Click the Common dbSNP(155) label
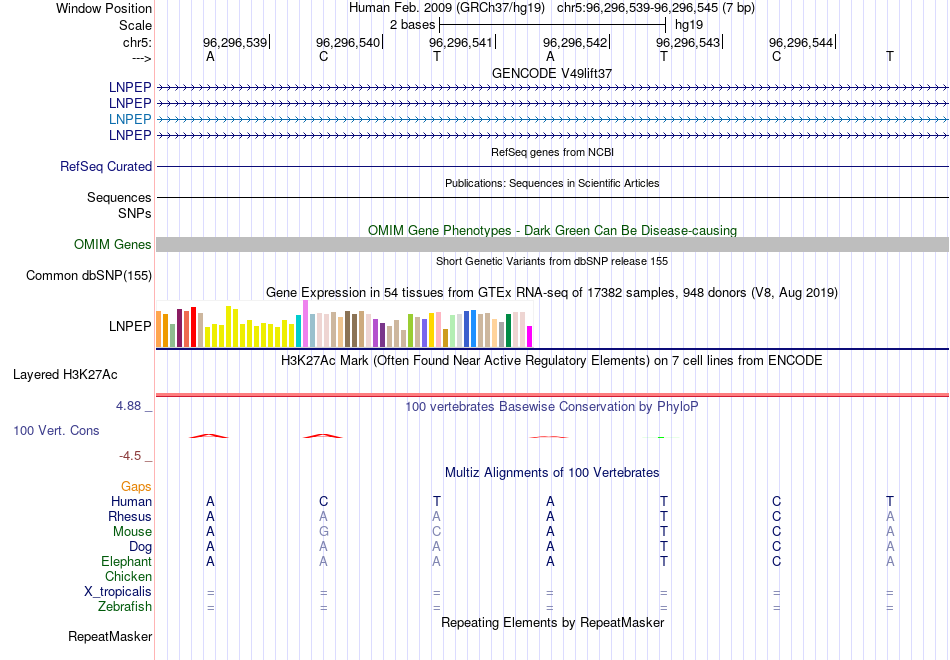This screenshot has height=660, width=950. [x=89, y=276]
